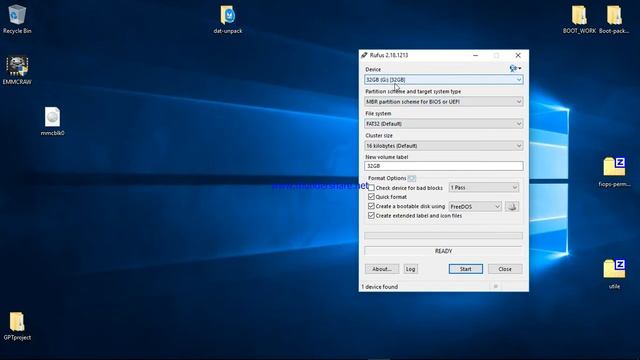Click the New volume label field

click(444, 166)
